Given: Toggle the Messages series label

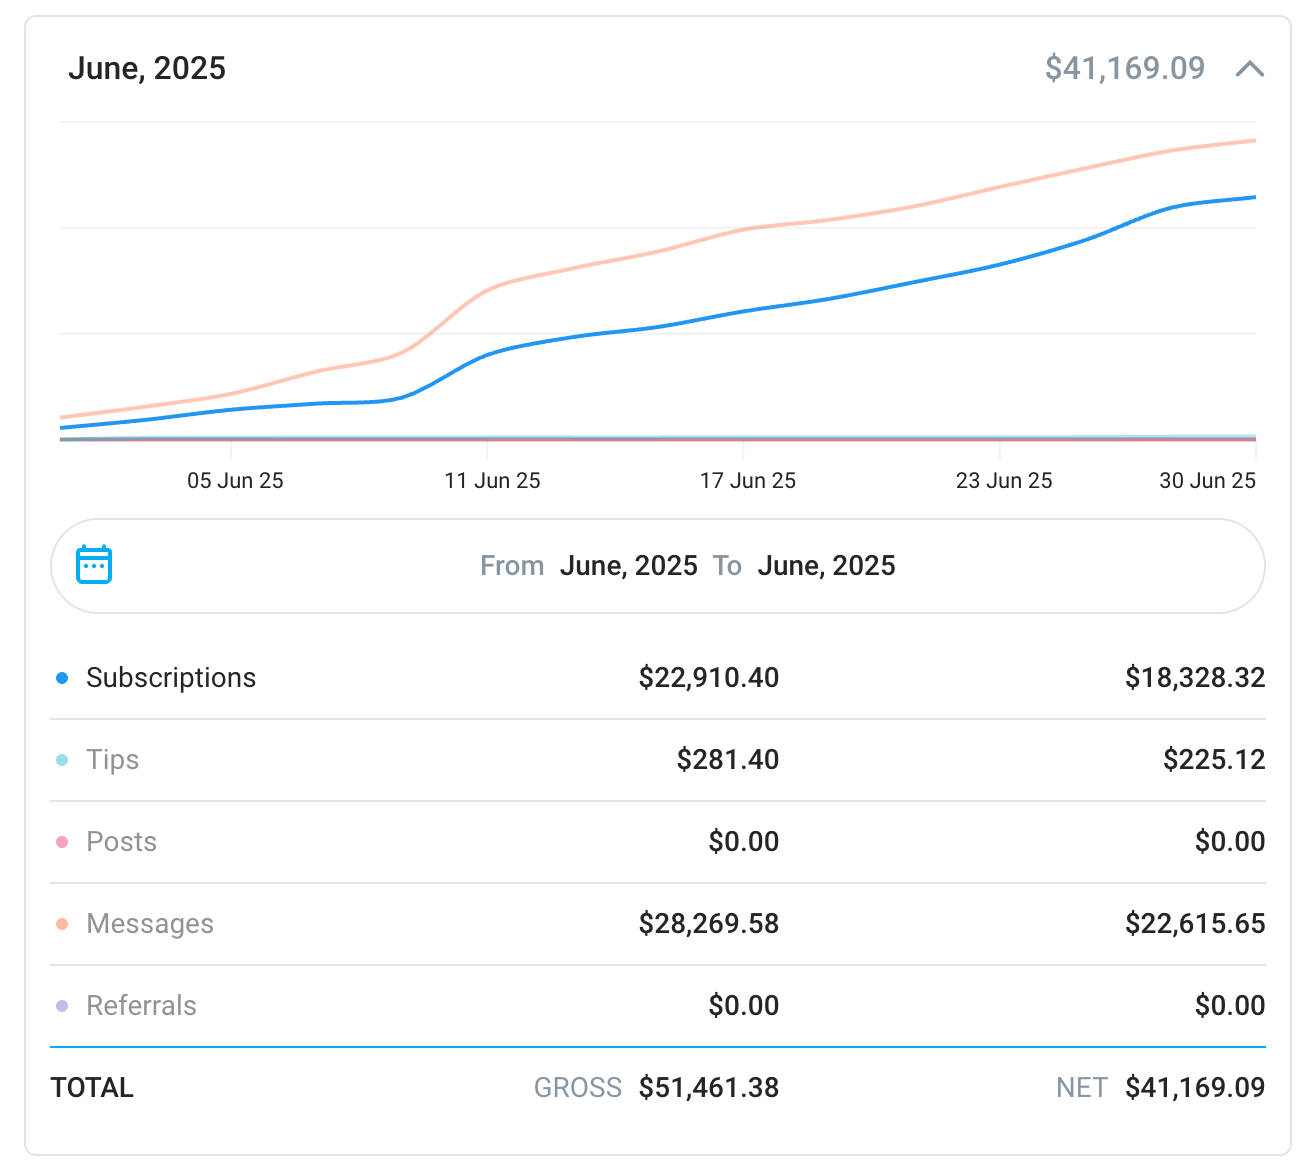Looking at the screenshot, I should (x=150, y=924).
